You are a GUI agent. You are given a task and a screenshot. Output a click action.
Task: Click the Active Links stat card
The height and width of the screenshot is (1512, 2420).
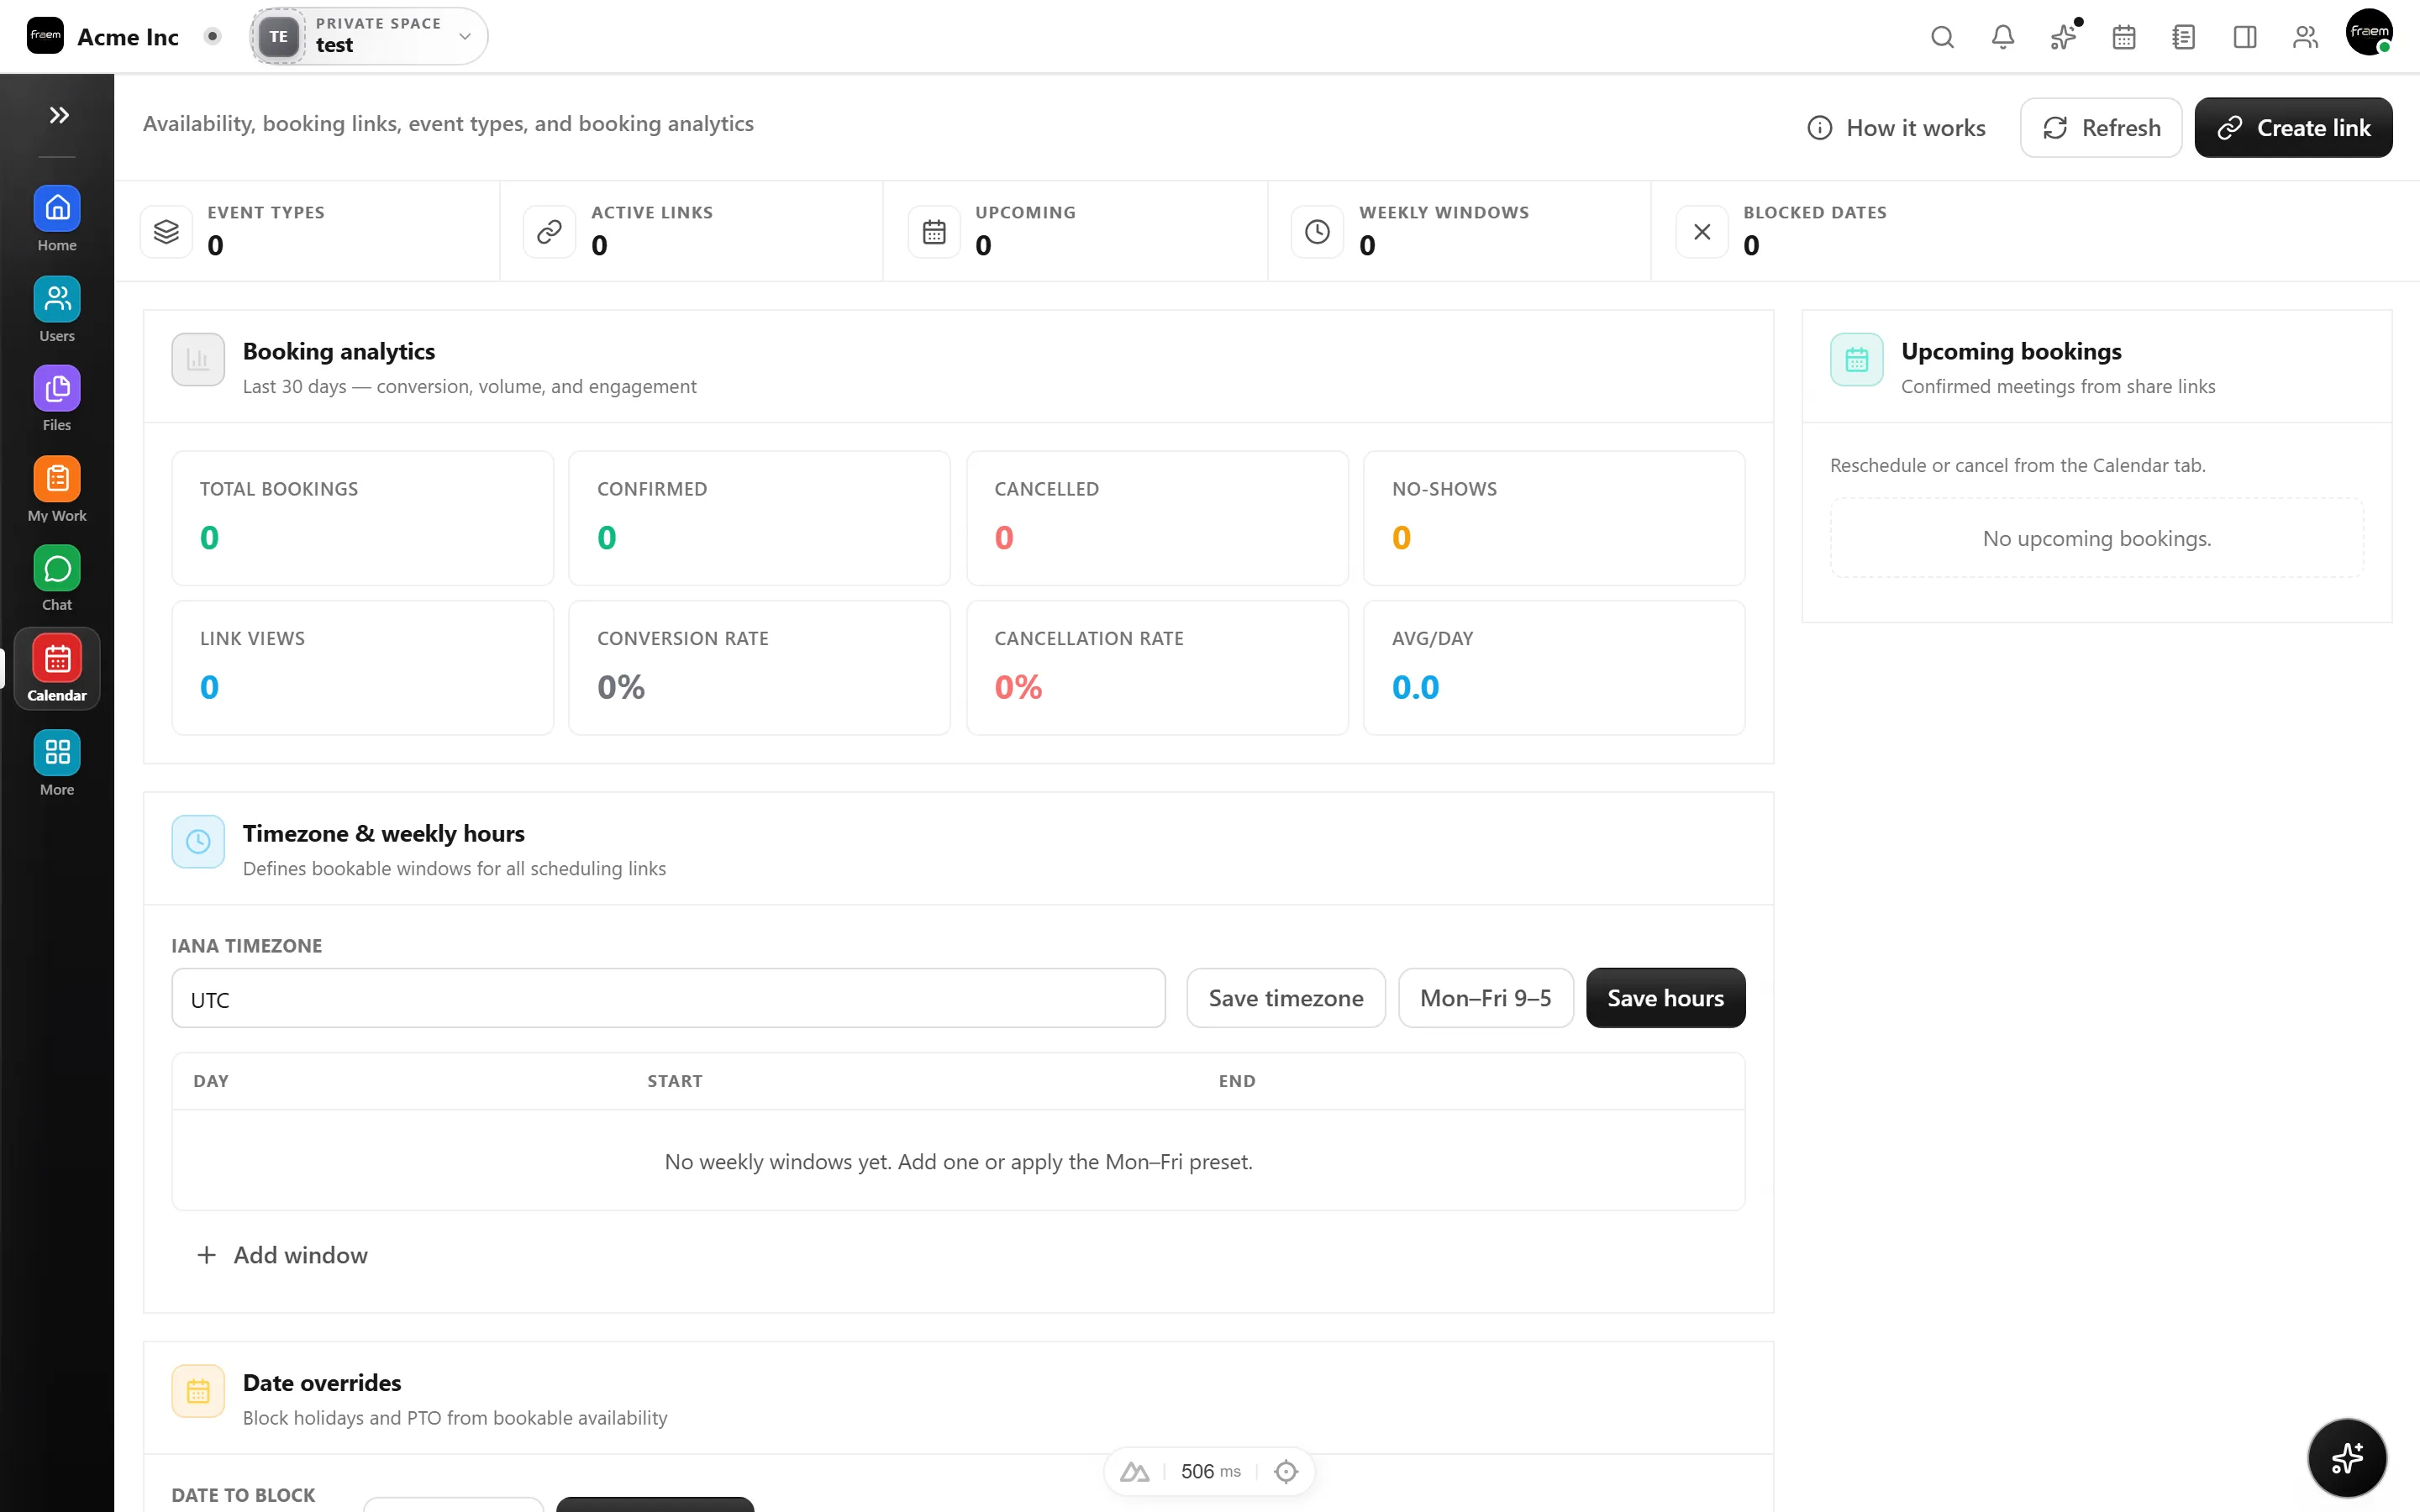pyautogui.click(x=691, y=231)
